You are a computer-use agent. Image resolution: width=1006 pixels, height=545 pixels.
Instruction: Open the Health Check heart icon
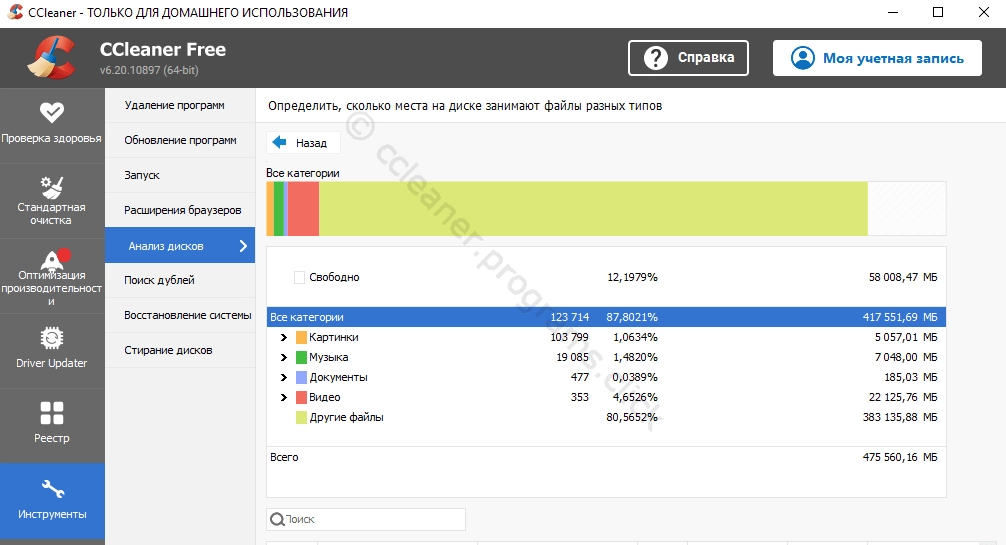click(x=52, y=113)
